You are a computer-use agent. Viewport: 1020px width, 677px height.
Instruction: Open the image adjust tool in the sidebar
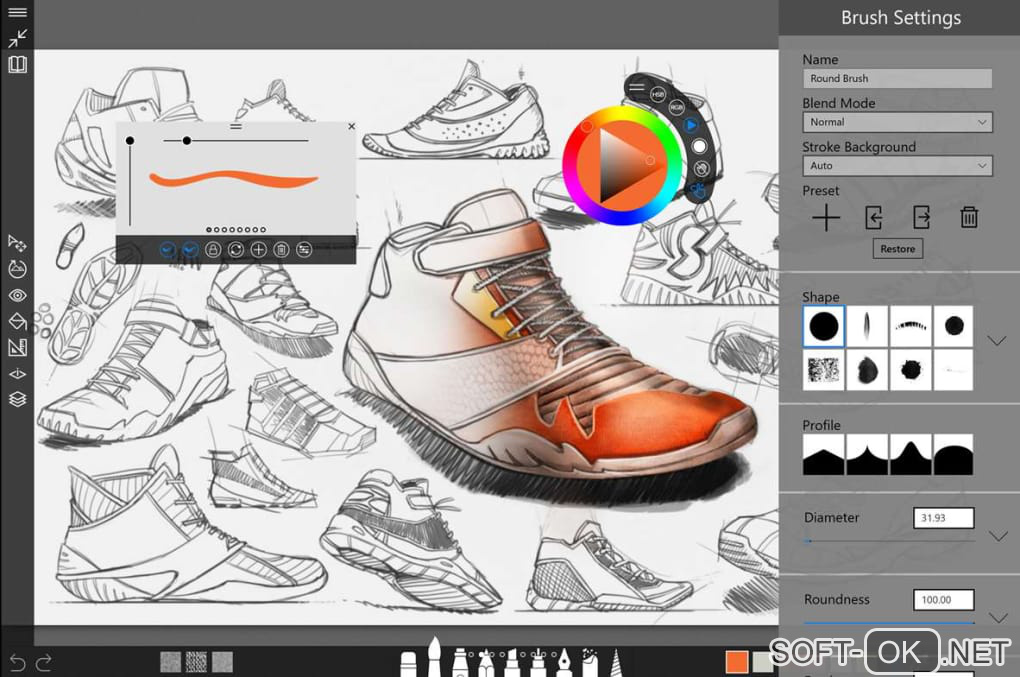pos(18,269)
